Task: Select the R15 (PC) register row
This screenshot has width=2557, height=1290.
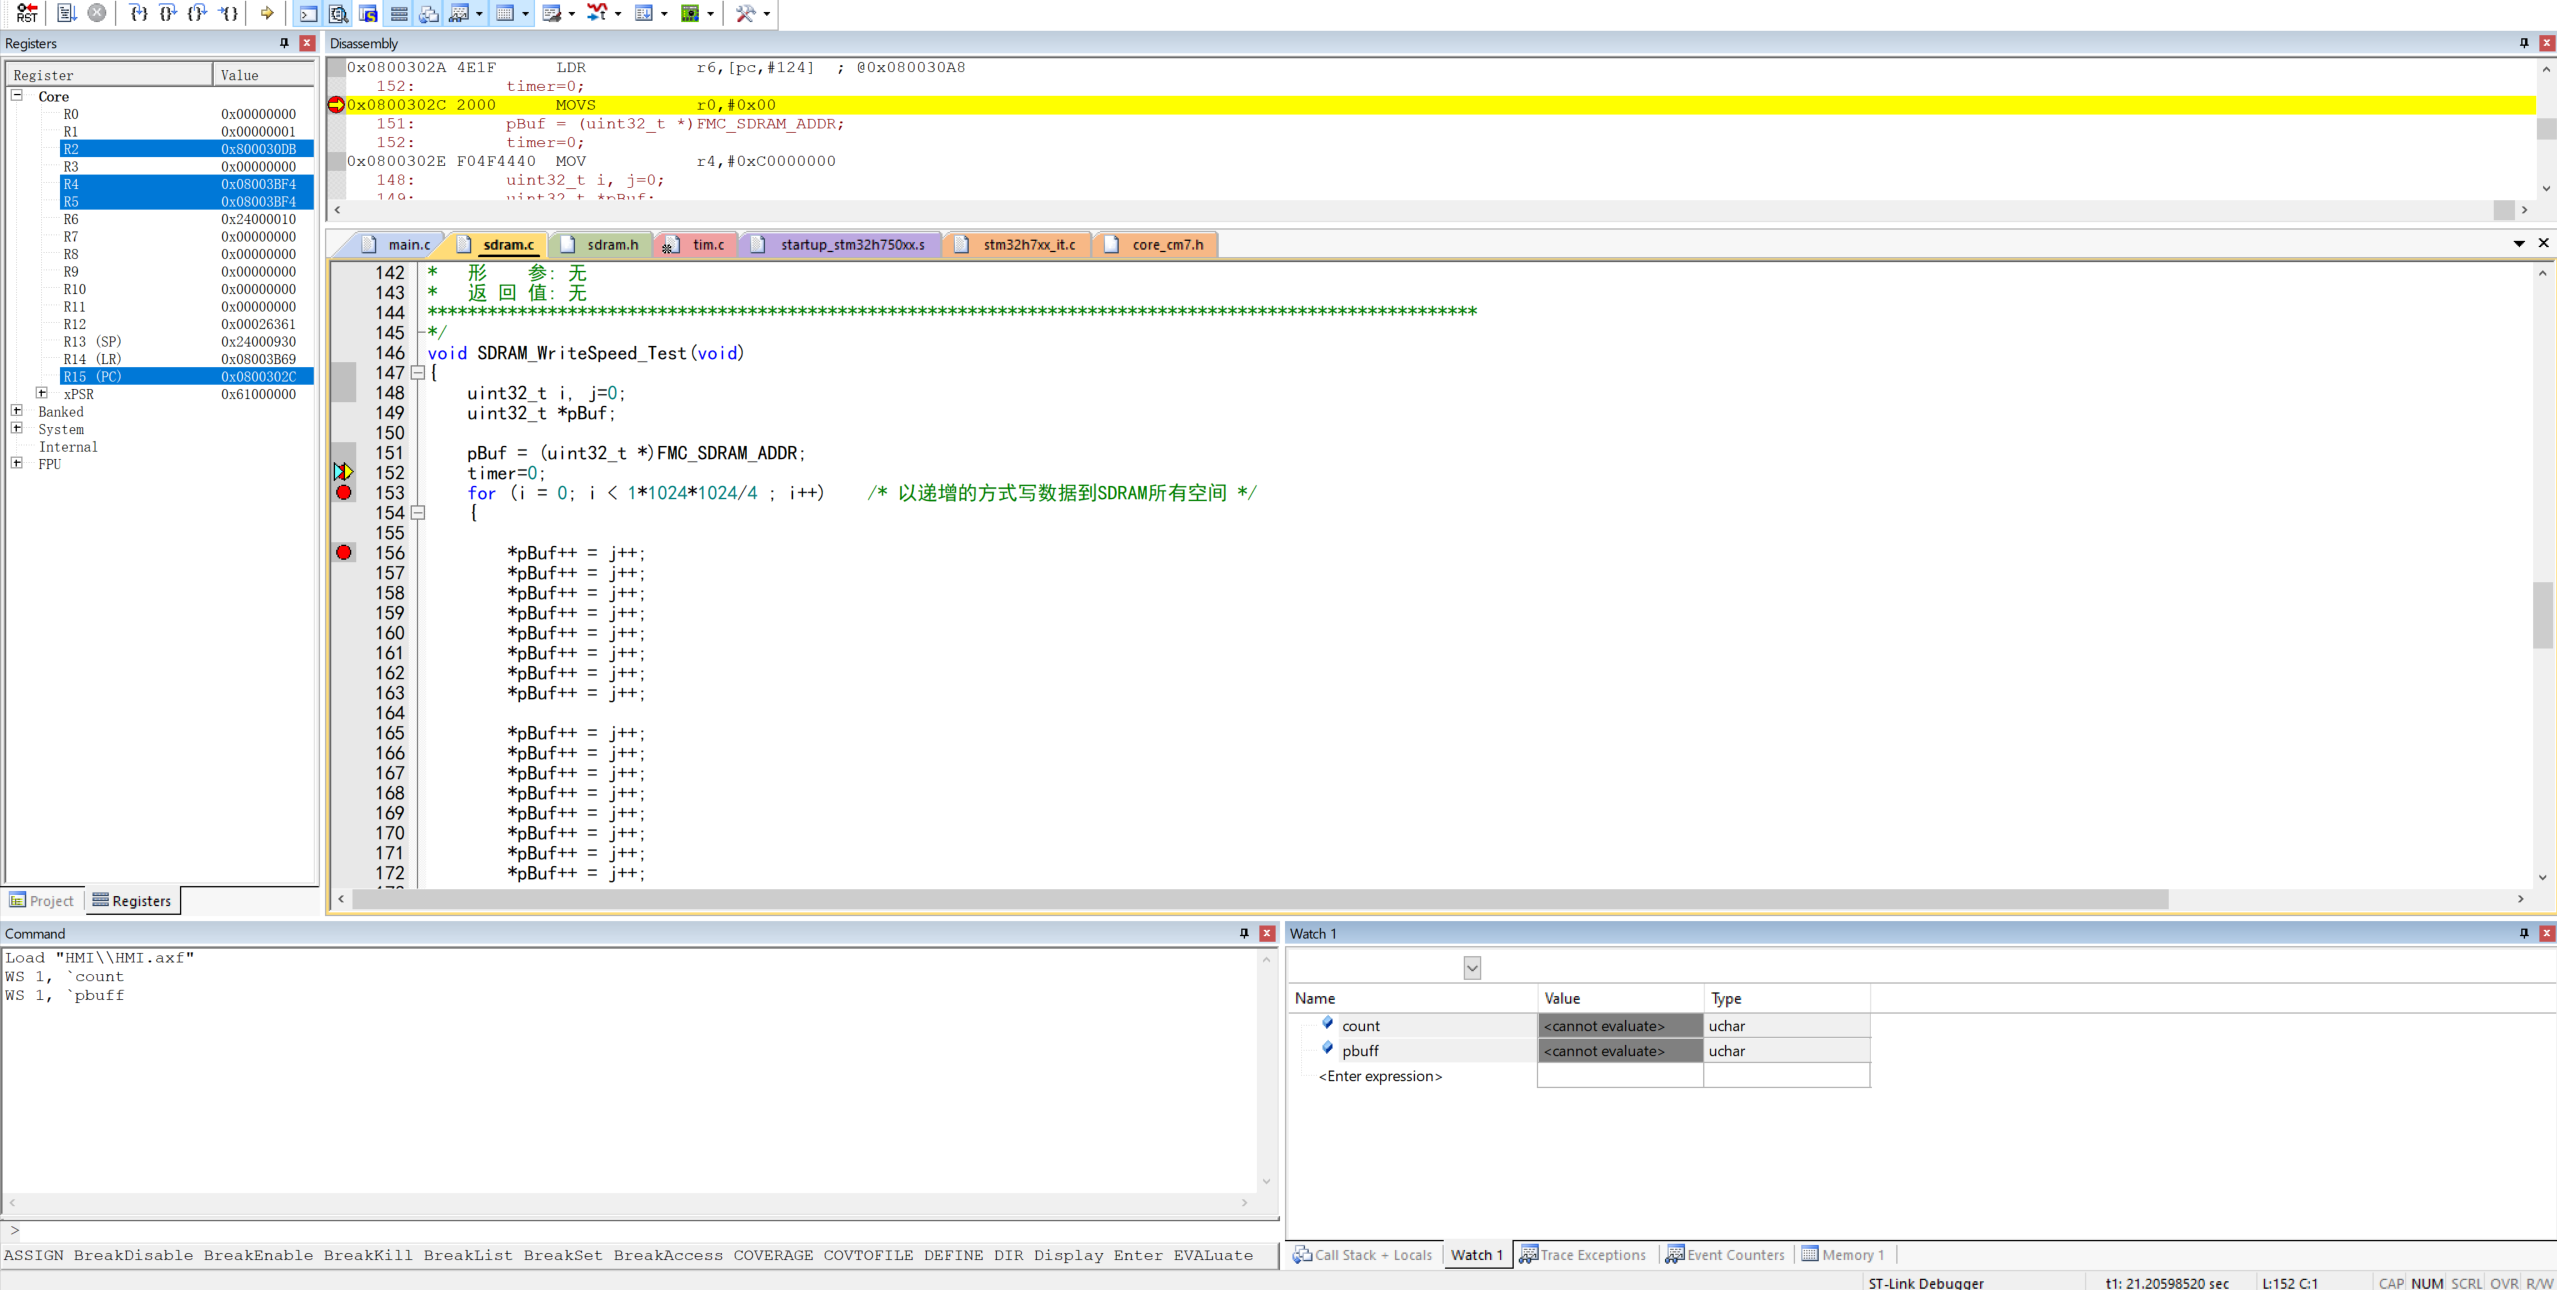Action: pyautogui.click(x=186, y=376)
